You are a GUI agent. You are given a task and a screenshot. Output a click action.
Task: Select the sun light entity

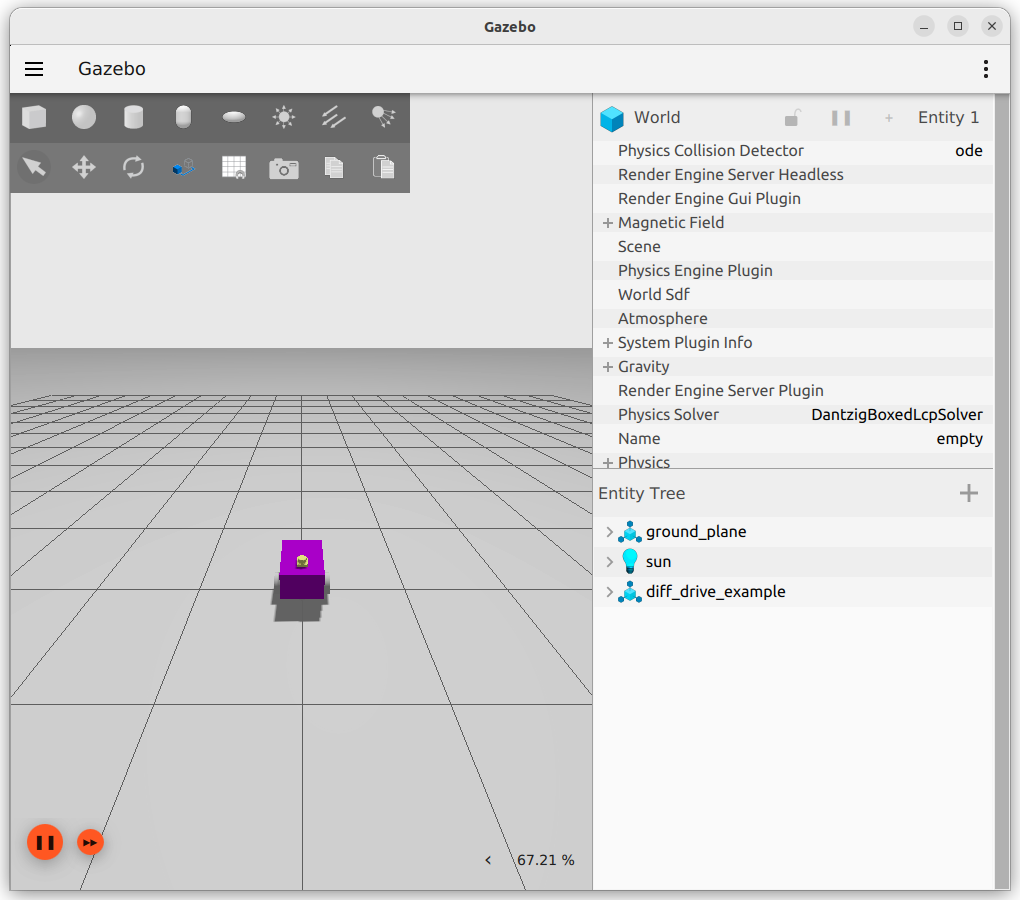point(658,562)
